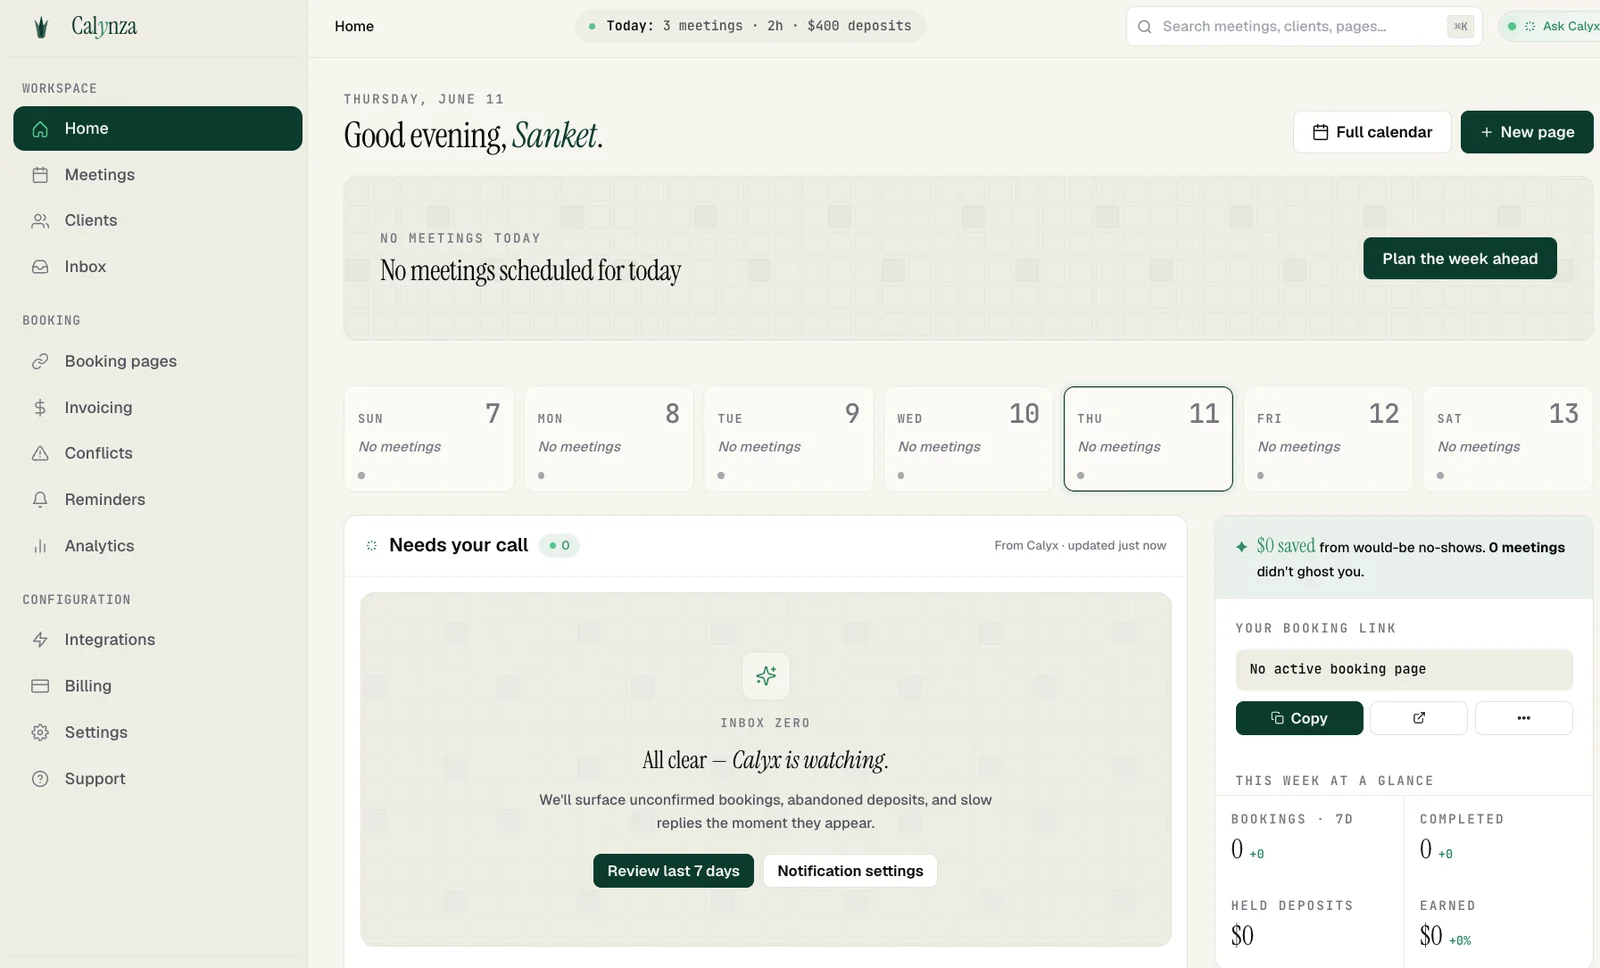Click the Integrations lightning bolt icon
This screenshot has height=968, width=1600.
tap(40, 640)
